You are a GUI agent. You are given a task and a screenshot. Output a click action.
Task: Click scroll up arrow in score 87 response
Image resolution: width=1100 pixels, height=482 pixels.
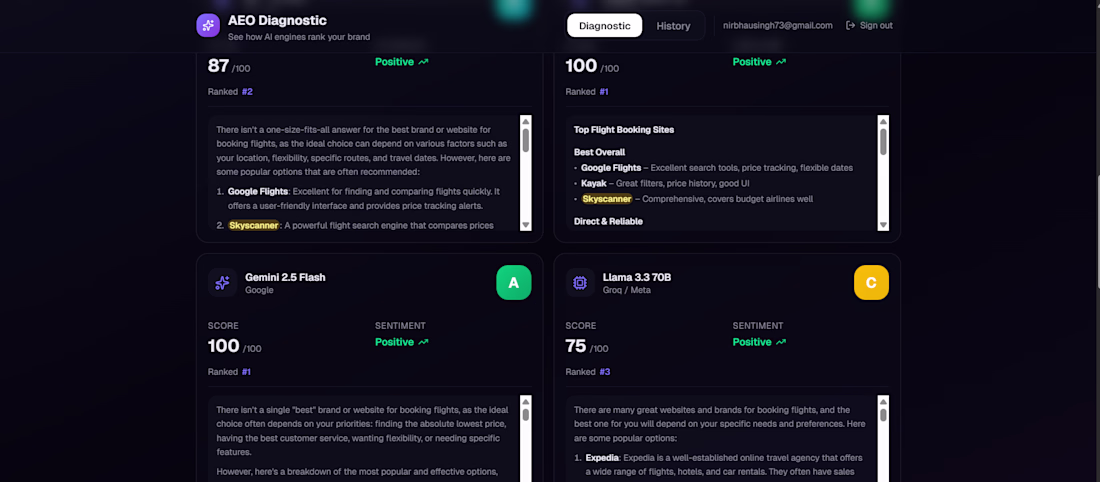click(525, 121)
